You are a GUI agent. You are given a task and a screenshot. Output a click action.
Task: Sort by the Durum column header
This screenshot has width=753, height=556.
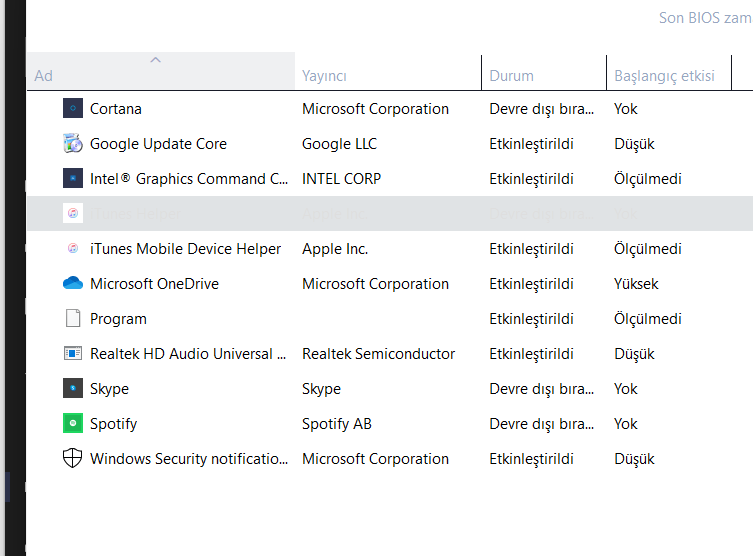point(544,72)
